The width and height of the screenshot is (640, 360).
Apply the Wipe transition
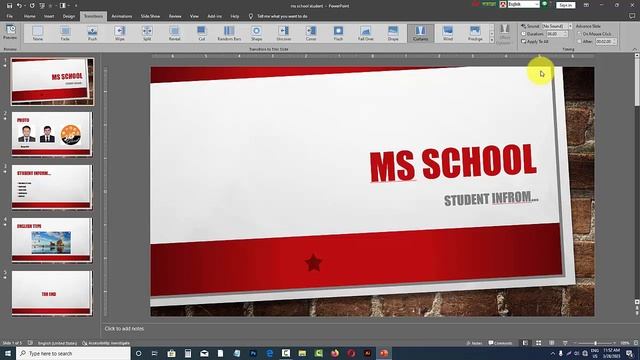(x=120, y=33)
